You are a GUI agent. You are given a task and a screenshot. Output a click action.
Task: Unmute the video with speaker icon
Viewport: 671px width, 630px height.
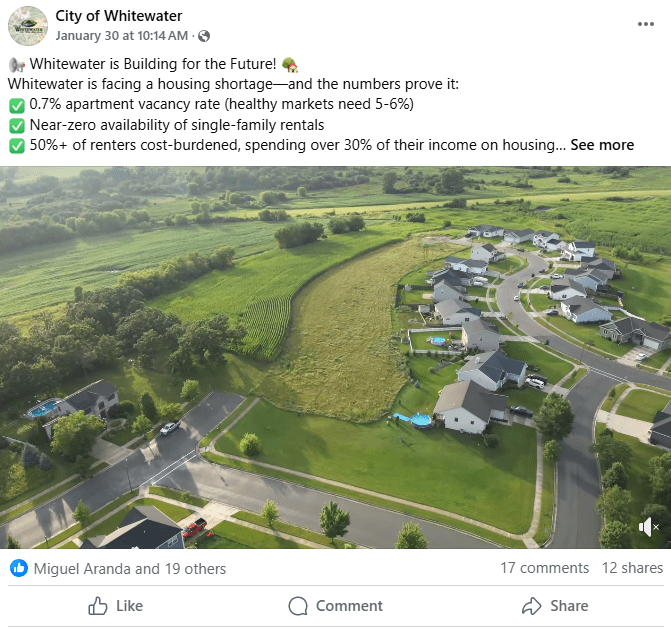coord(649,527)
